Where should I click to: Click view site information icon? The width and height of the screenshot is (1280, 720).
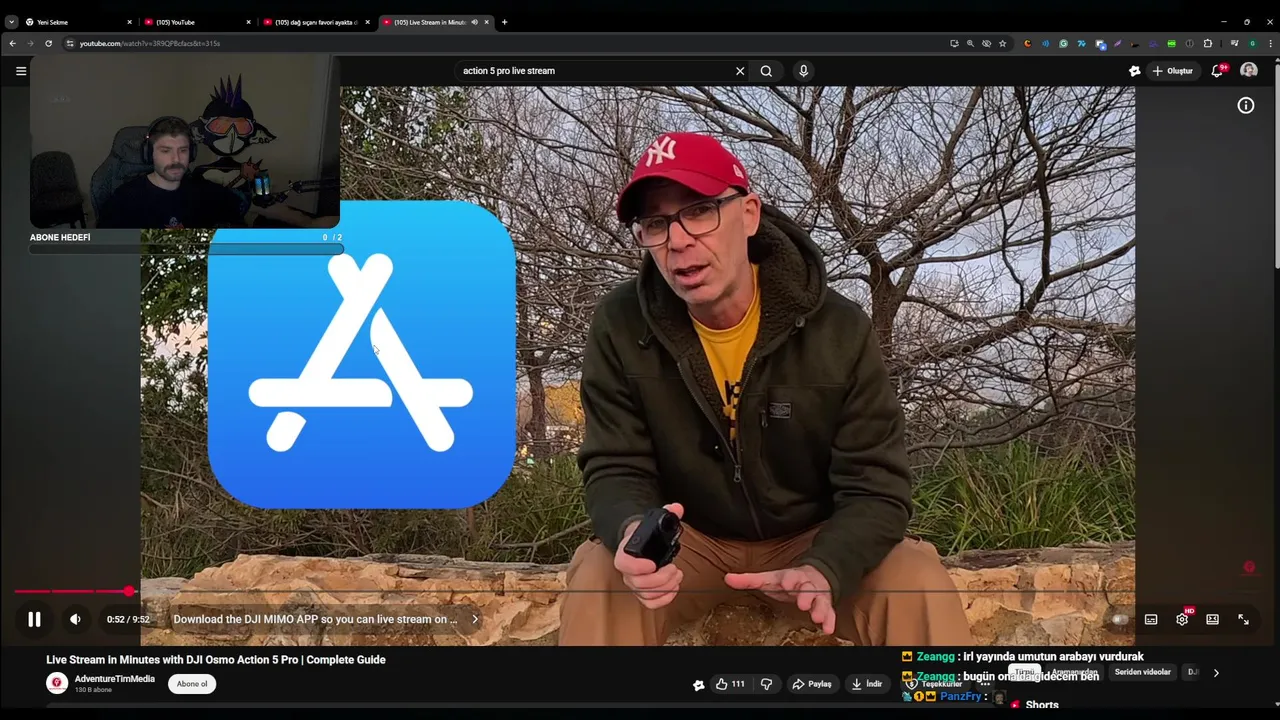click(x=70, y=43)
